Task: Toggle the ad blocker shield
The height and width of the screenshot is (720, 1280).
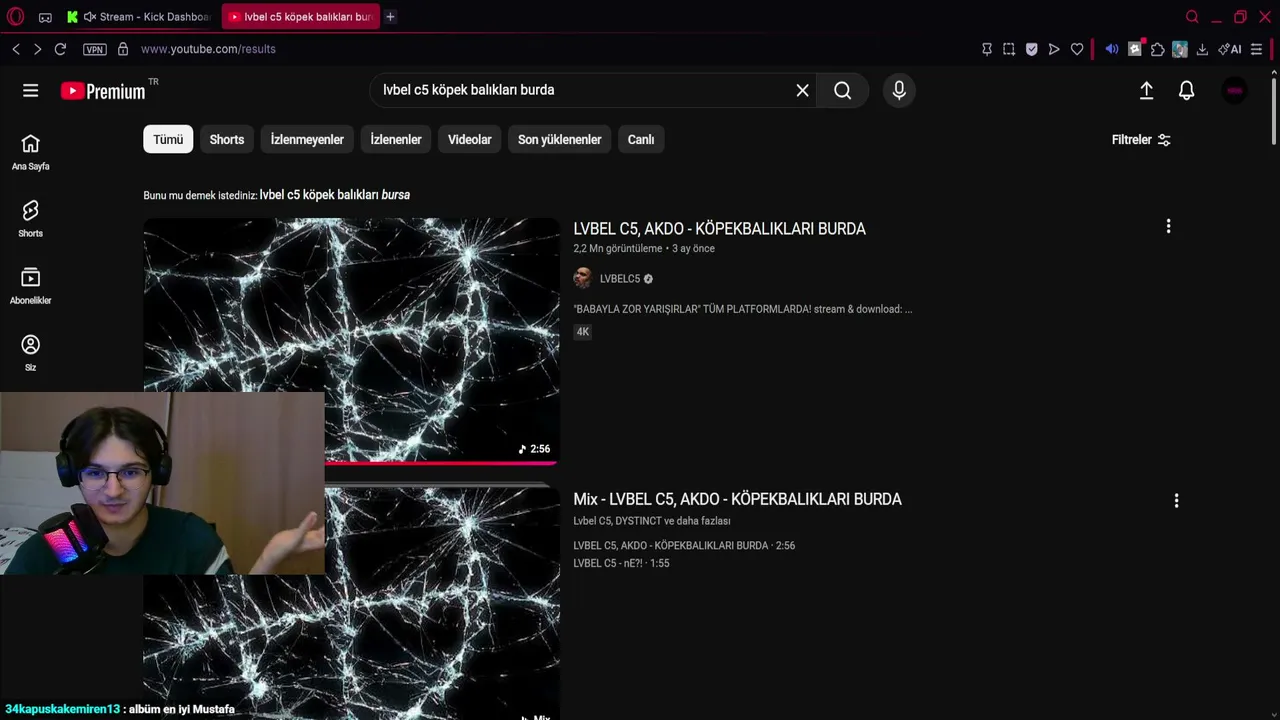Action: [1032, 49]
